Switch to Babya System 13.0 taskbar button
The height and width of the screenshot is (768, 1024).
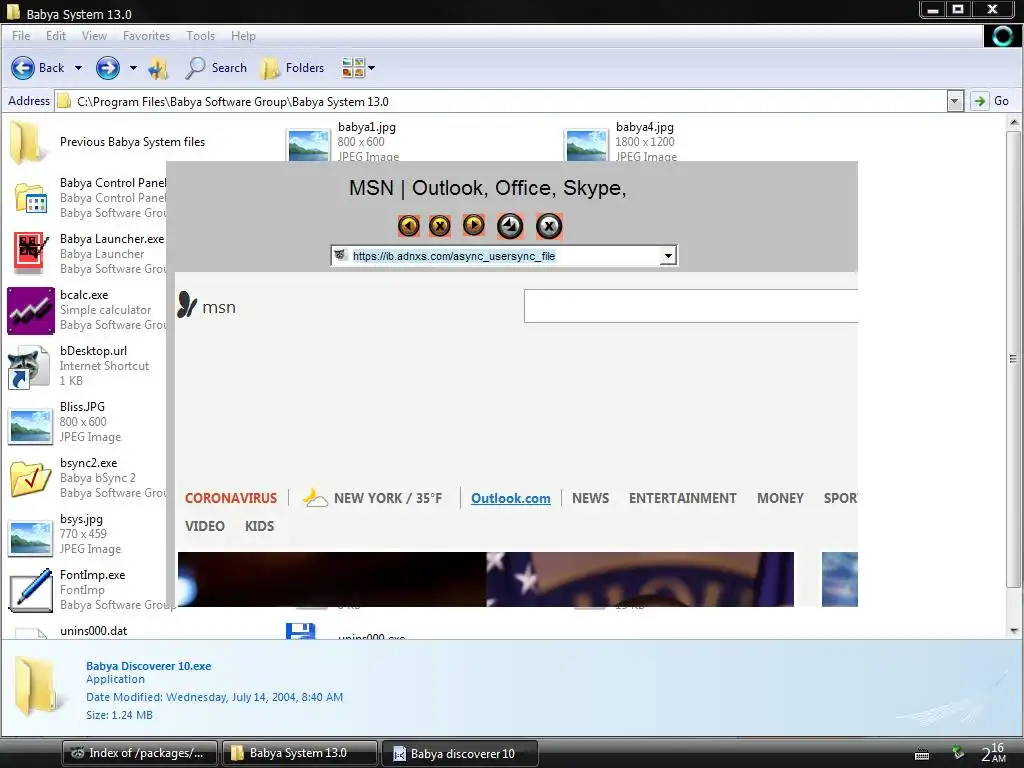tap(300, 753)
